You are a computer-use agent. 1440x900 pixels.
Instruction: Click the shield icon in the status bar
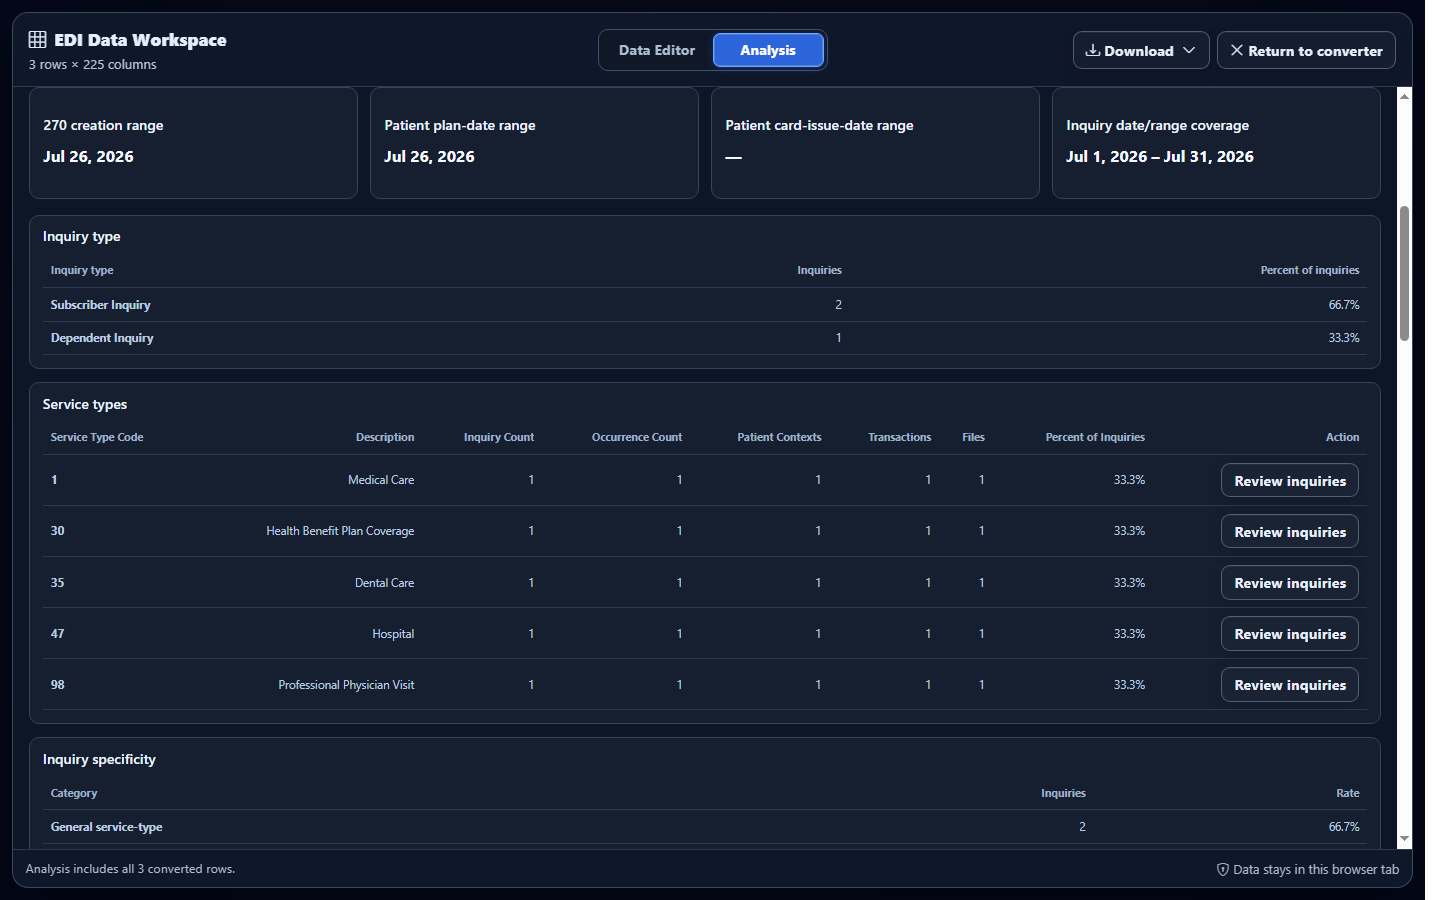coord(1222,869)
